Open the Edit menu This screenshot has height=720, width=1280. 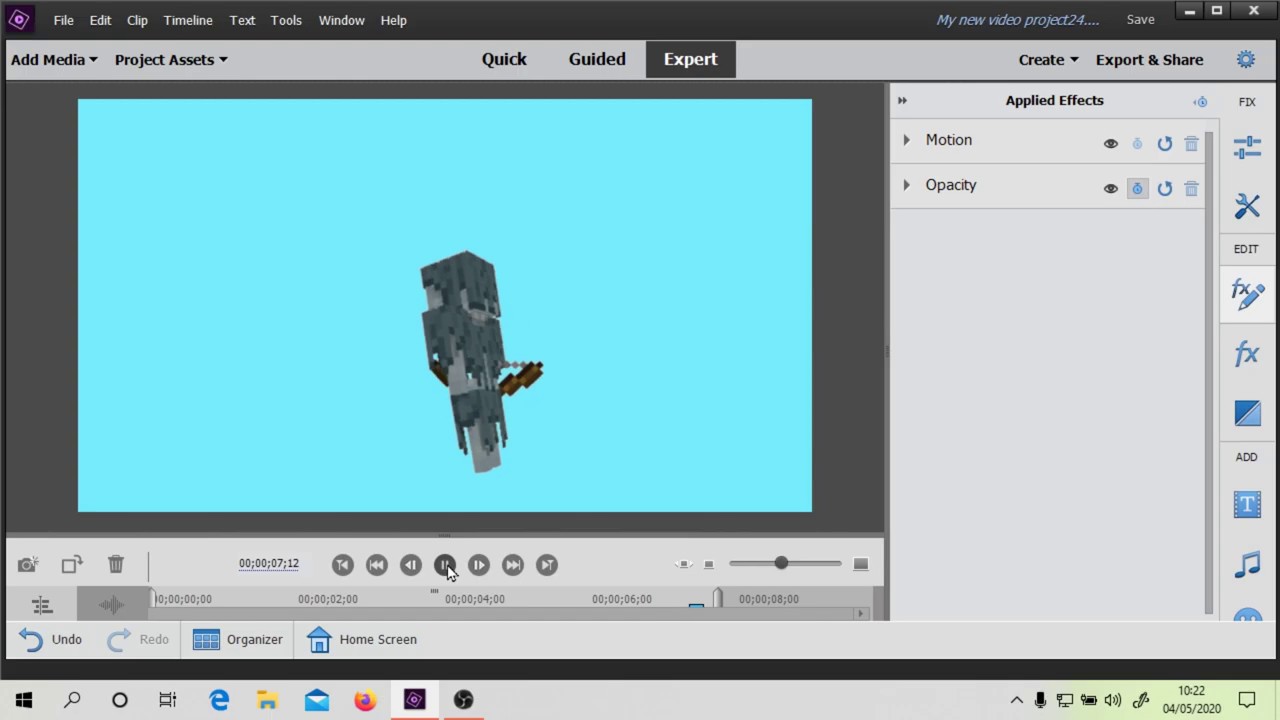tap(100, 20)
